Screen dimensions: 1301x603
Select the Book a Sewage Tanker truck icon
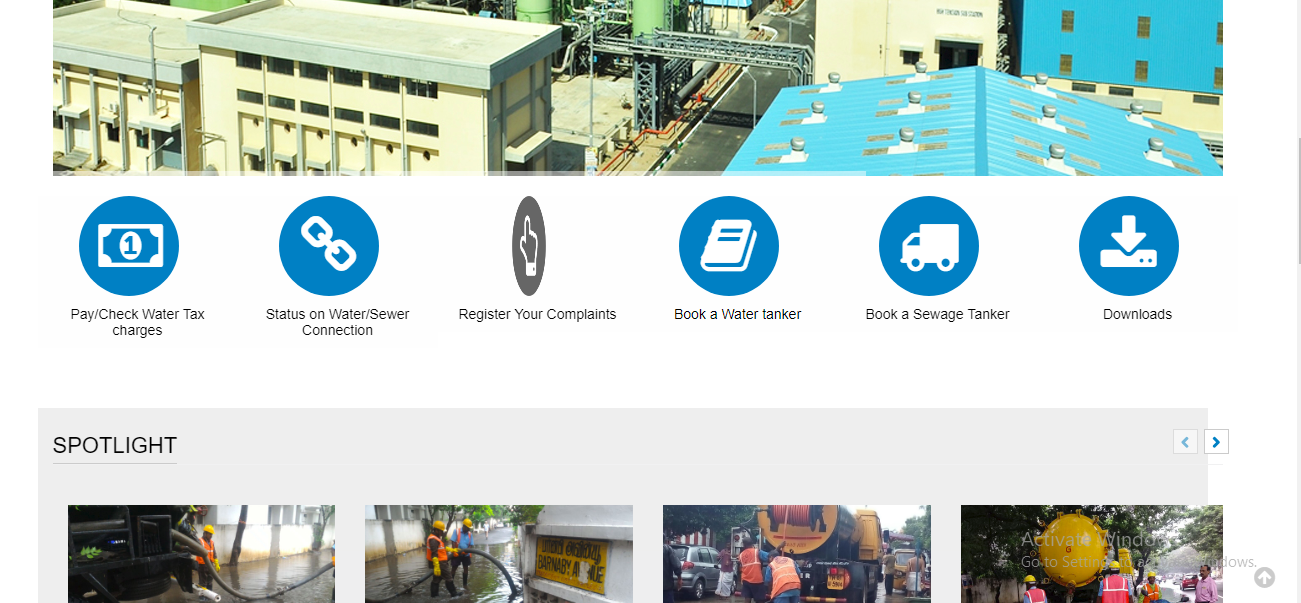pos(929,245)
